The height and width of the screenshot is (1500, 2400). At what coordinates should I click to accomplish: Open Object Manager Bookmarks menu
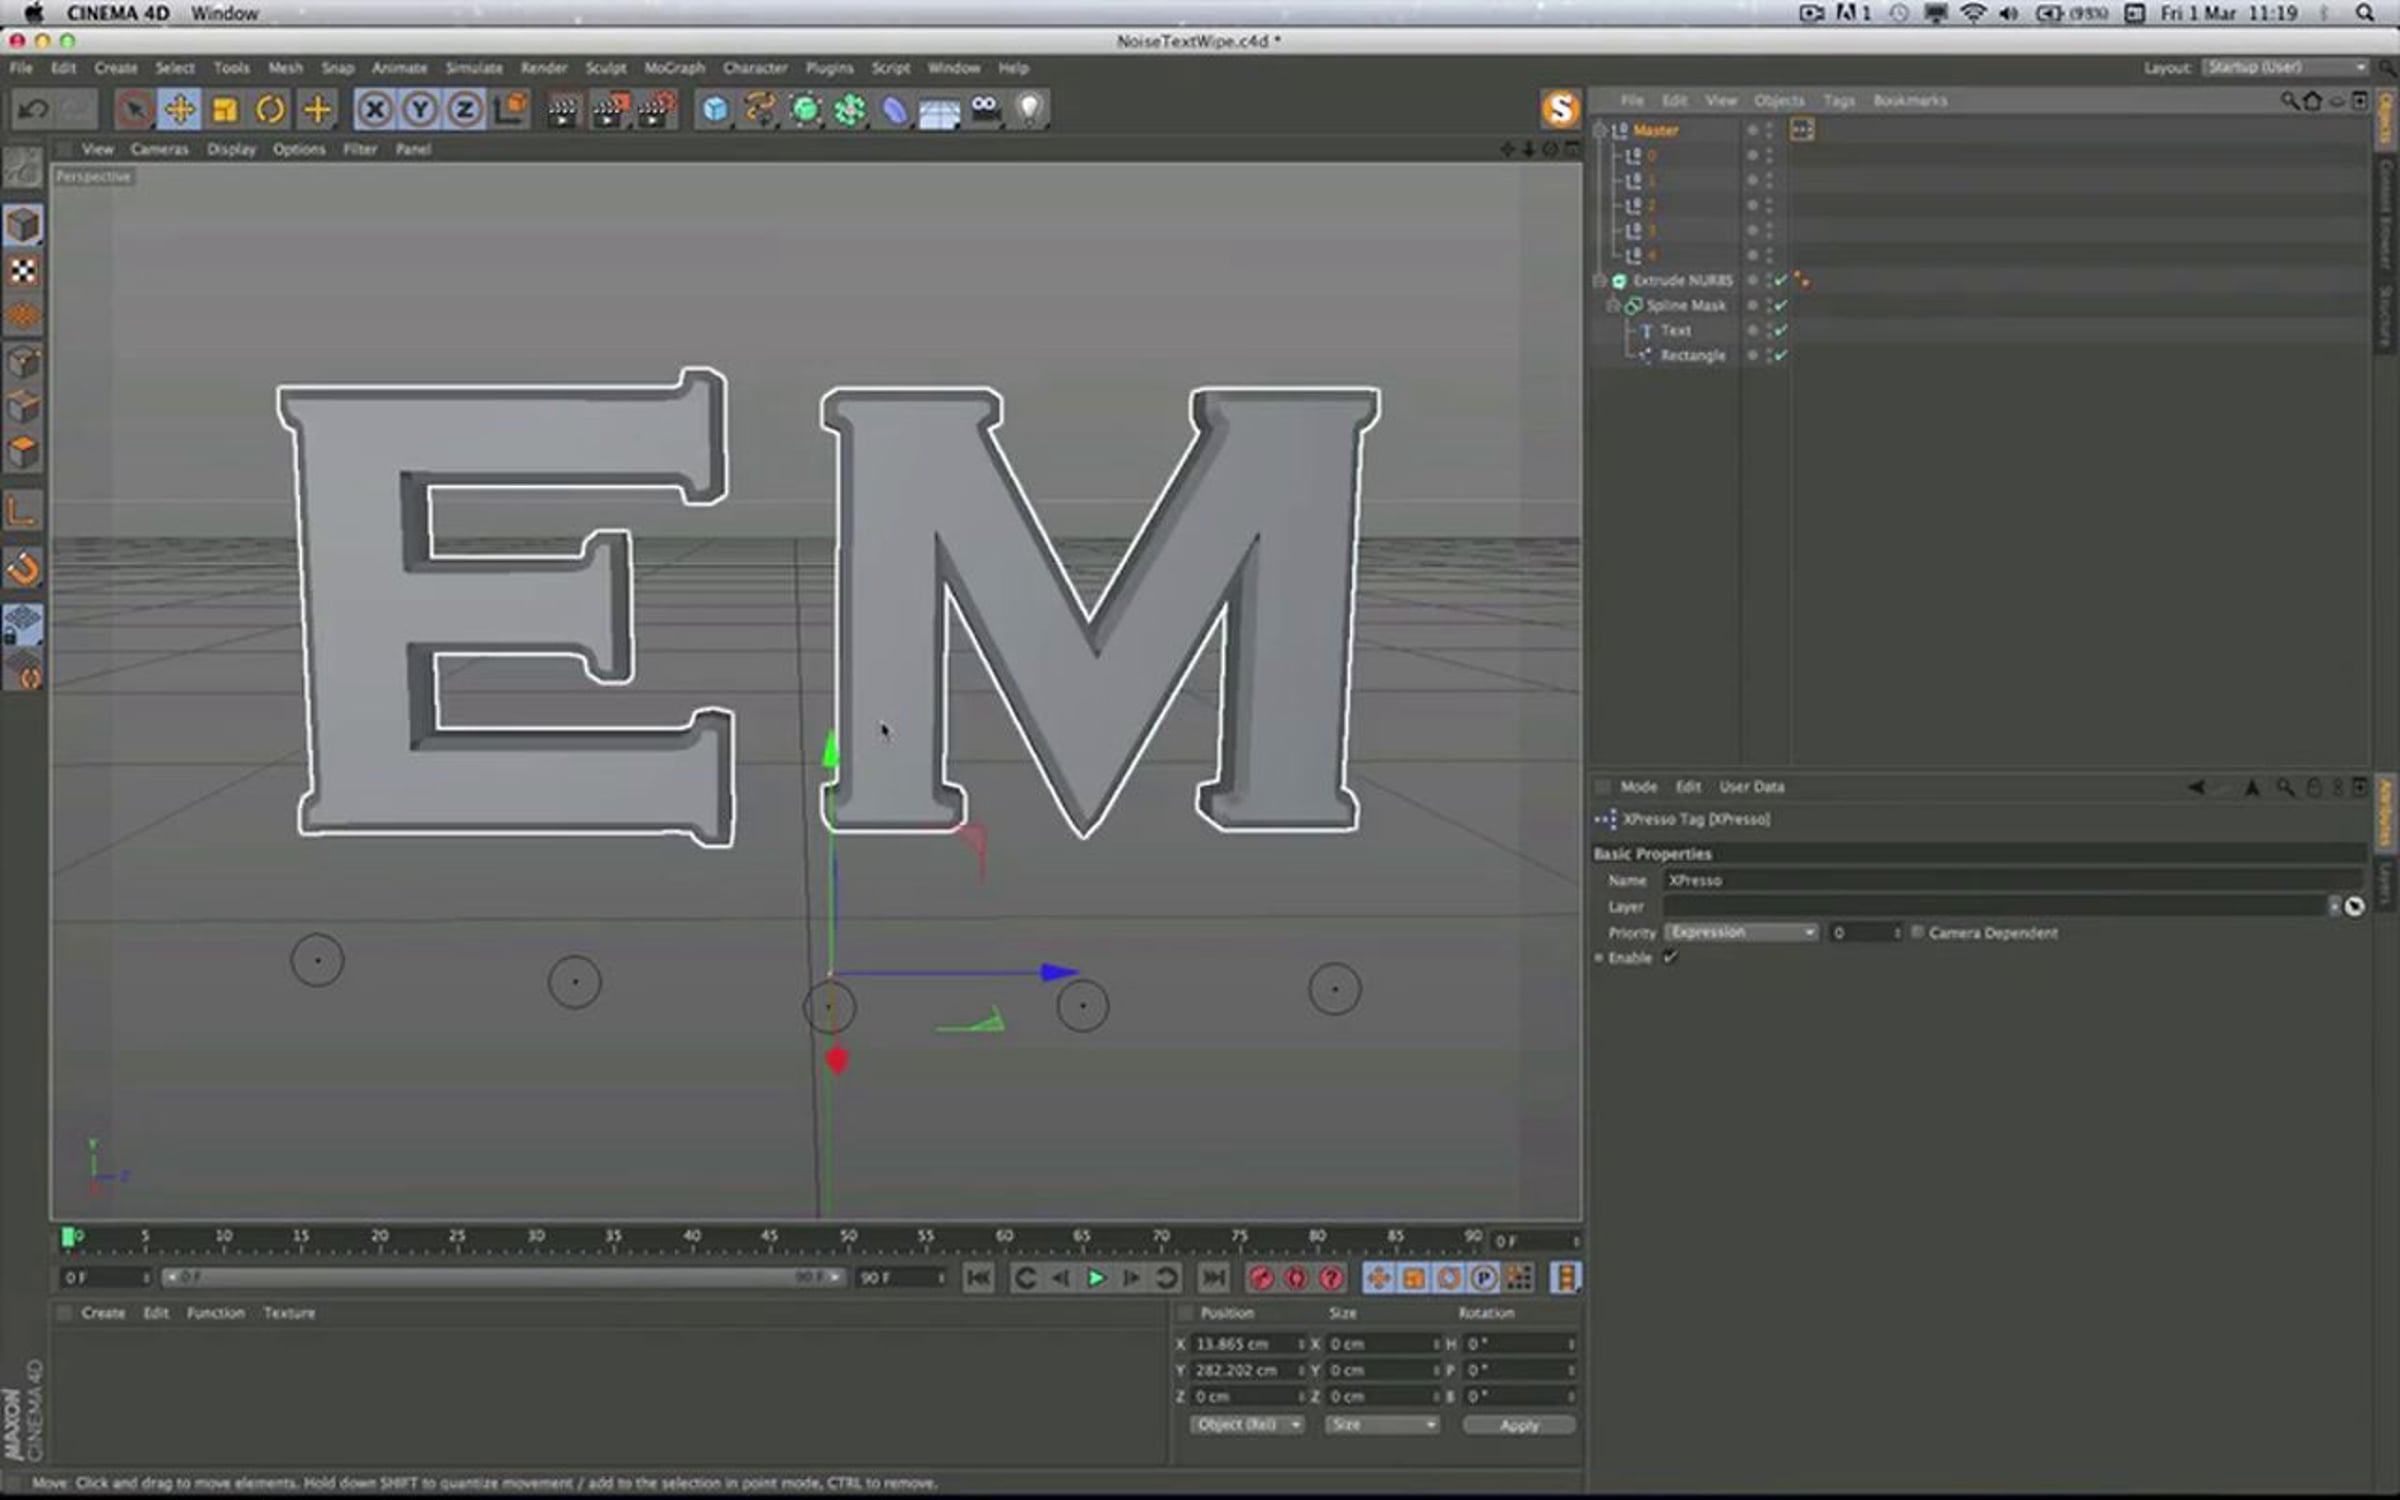(1910, 100)
